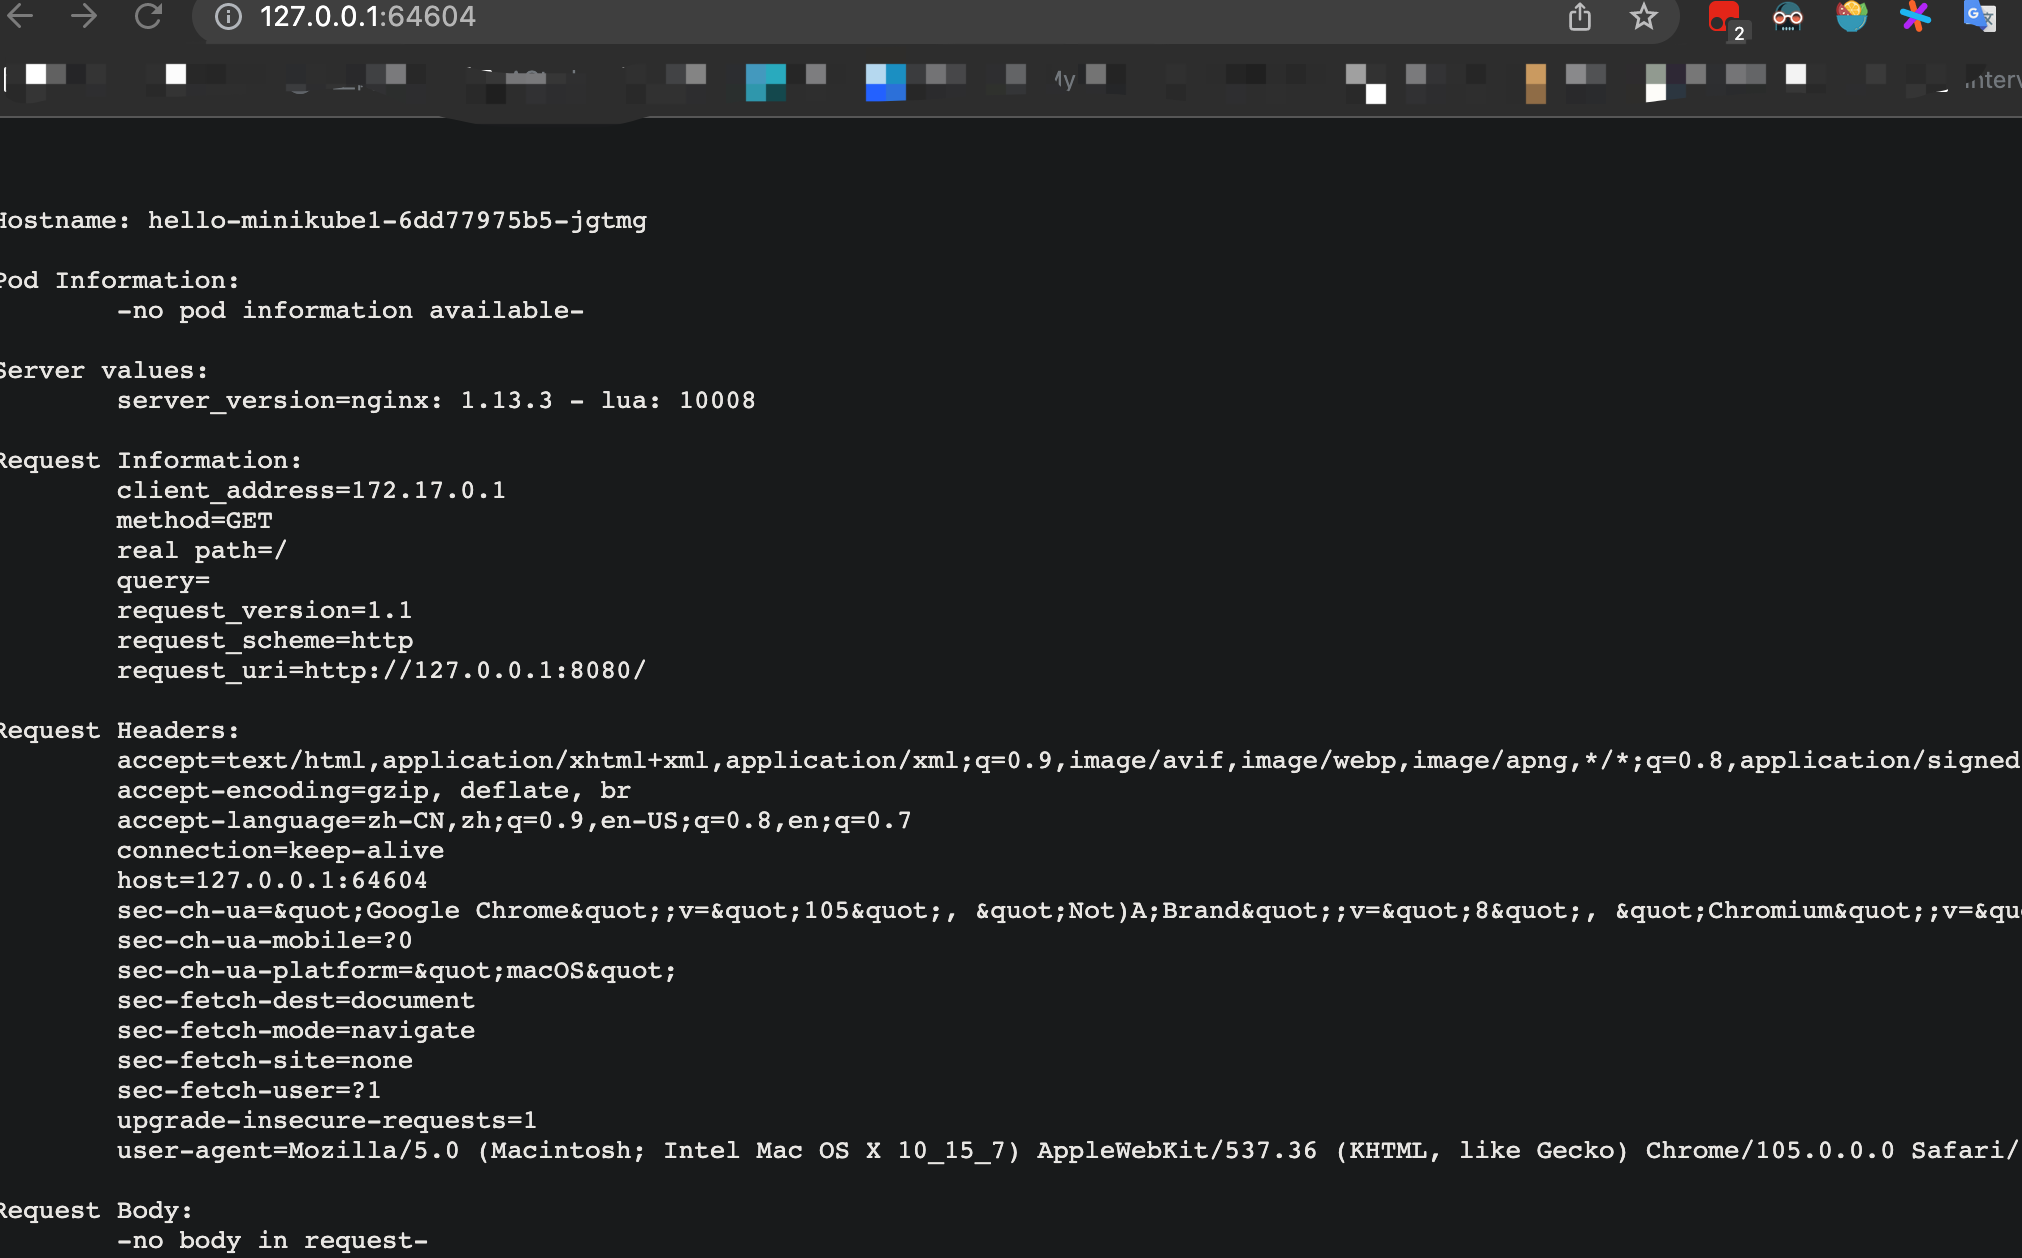The width and height of the screenshot is (2022, 1258).
Task: Reload the current page
Action: pyautogui.click(x=148, y=15)
